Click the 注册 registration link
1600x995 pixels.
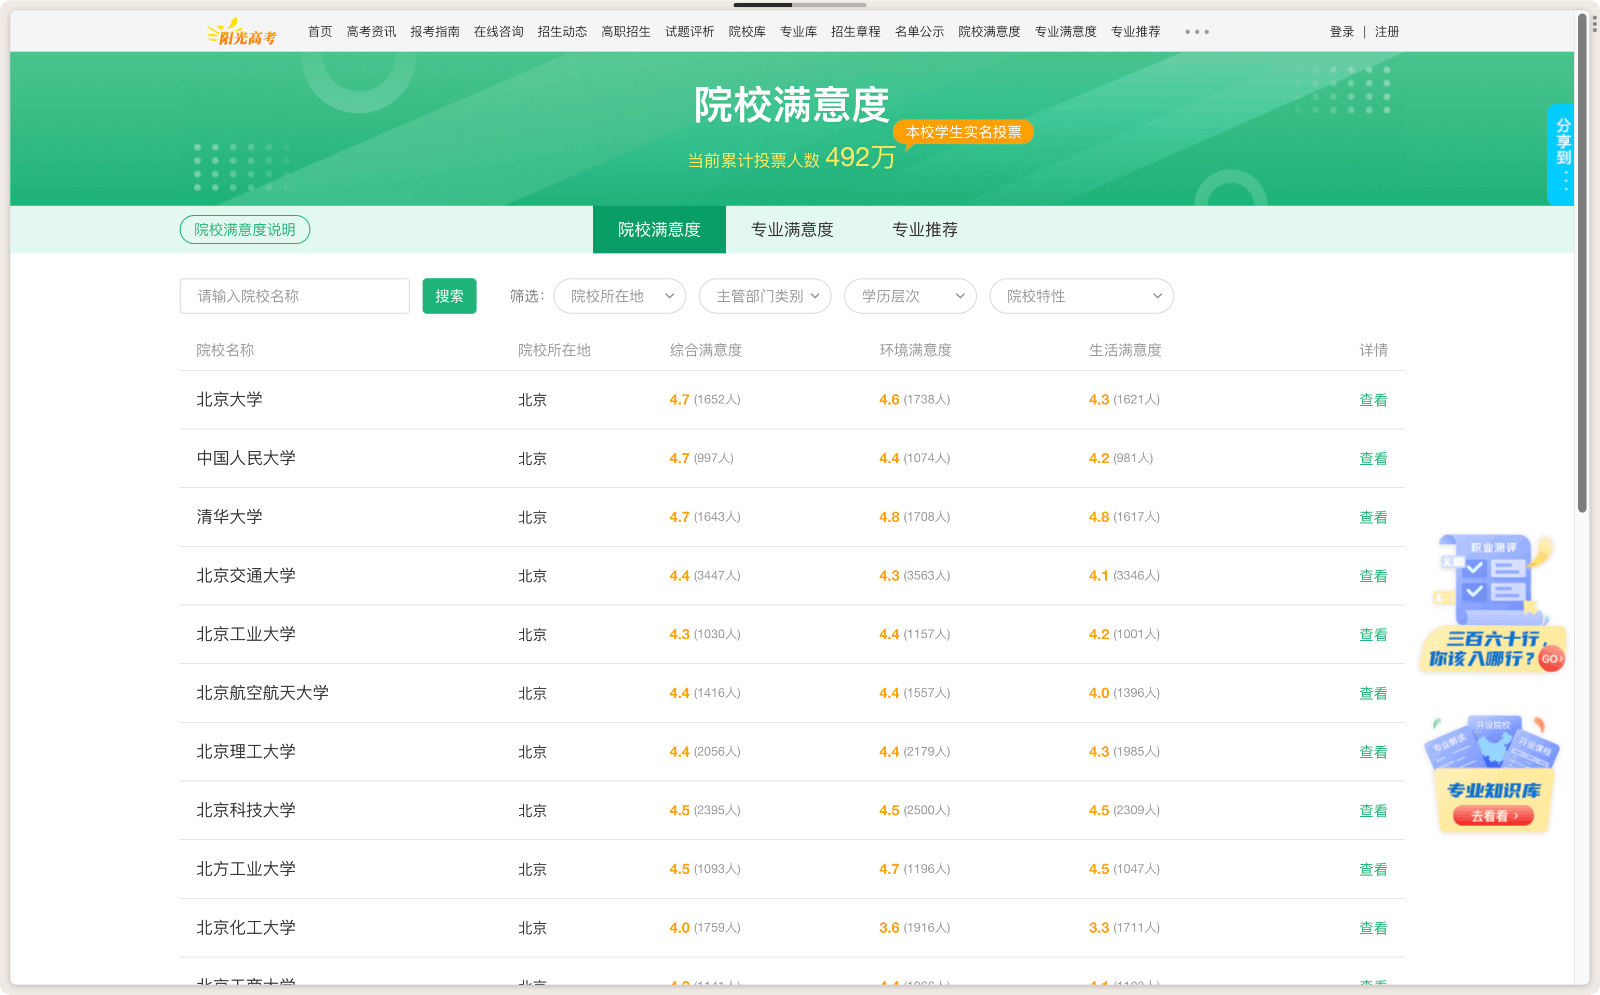(1388, 31)
